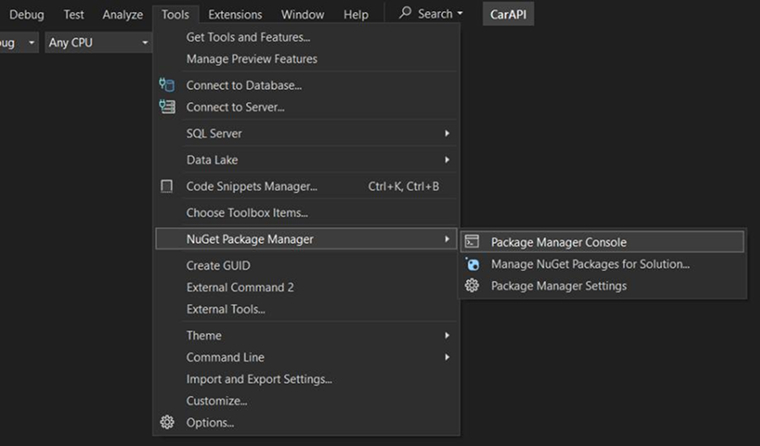Image resolution: width=760 pixels, height=446 pixels.
Task: Click the Data Lake menu label
Action: coord(212,159)
